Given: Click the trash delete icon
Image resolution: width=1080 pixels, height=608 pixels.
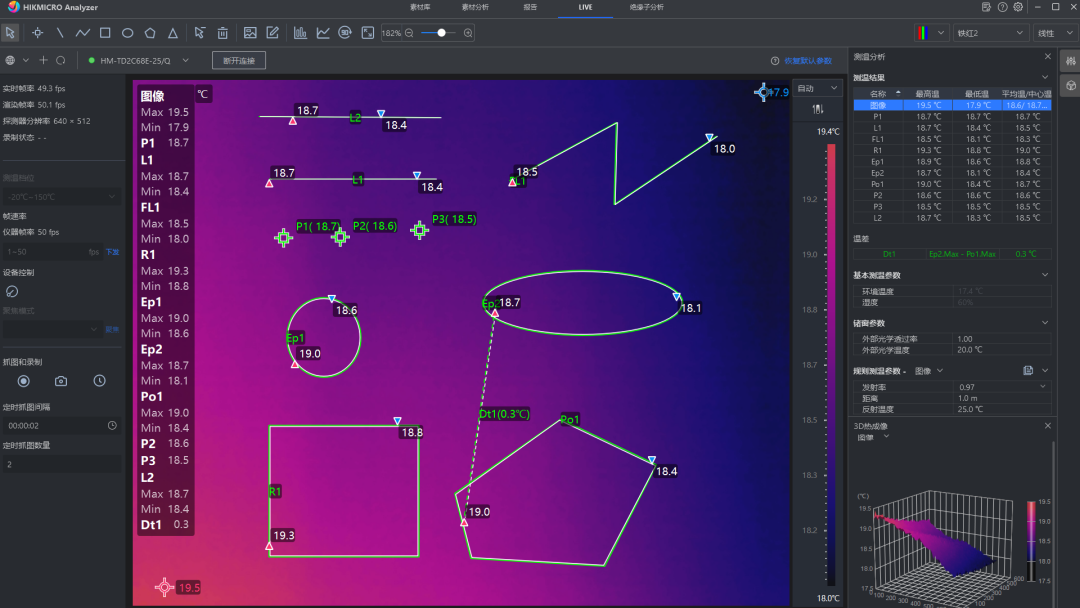Looking at the screenshot, I should pos(222,33).
